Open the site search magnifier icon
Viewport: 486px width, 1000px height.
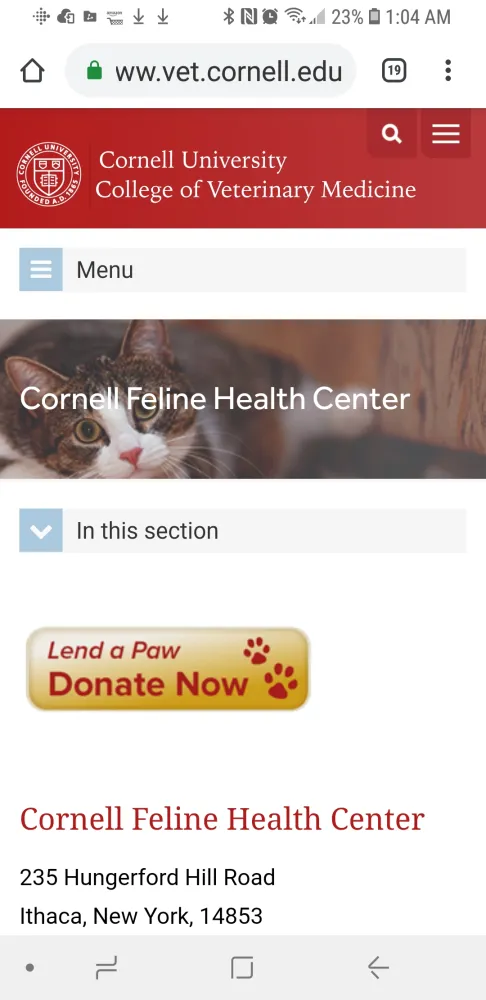(392, 133)
